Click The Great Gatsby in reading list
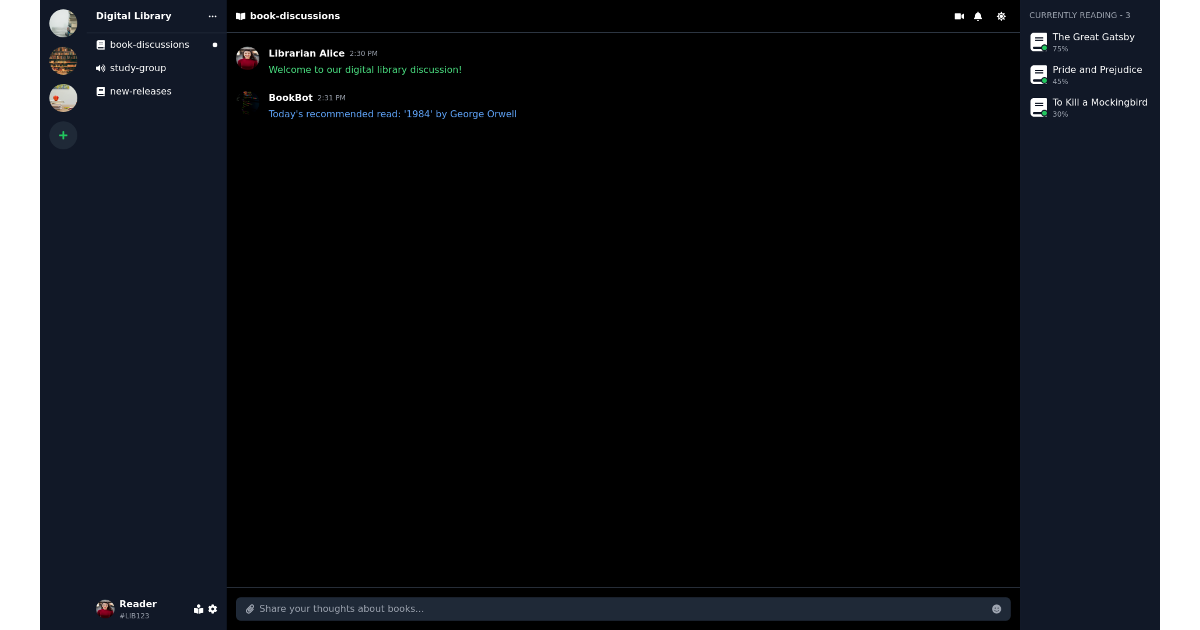1200x630 pixels. pyautogui.click(x=1093, y=37)
